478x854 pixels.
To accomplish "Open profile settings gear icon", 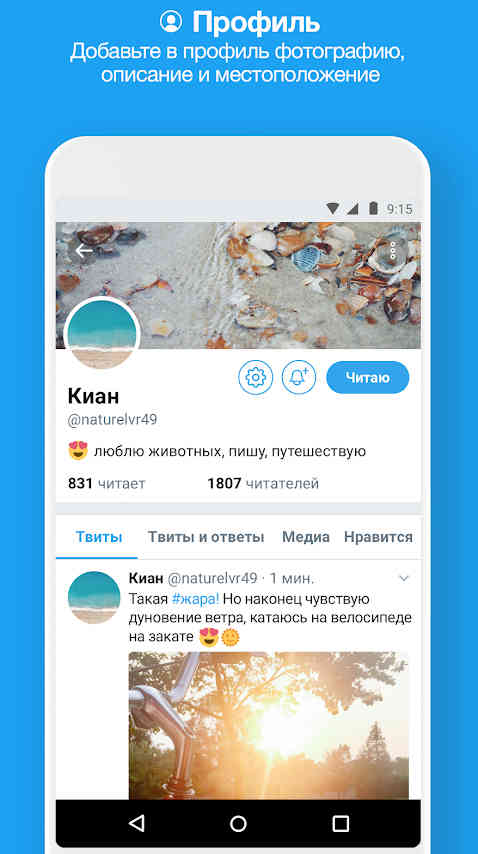I will coord(255,377).
